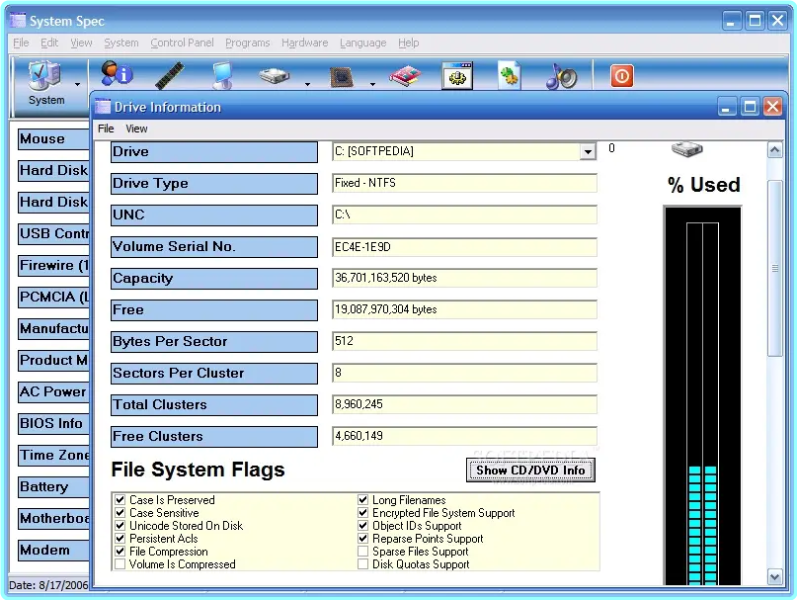Toggle the Sparse Files Support checkbox
The width and height of the screenshot is (797, 600).
coord(363,551)
